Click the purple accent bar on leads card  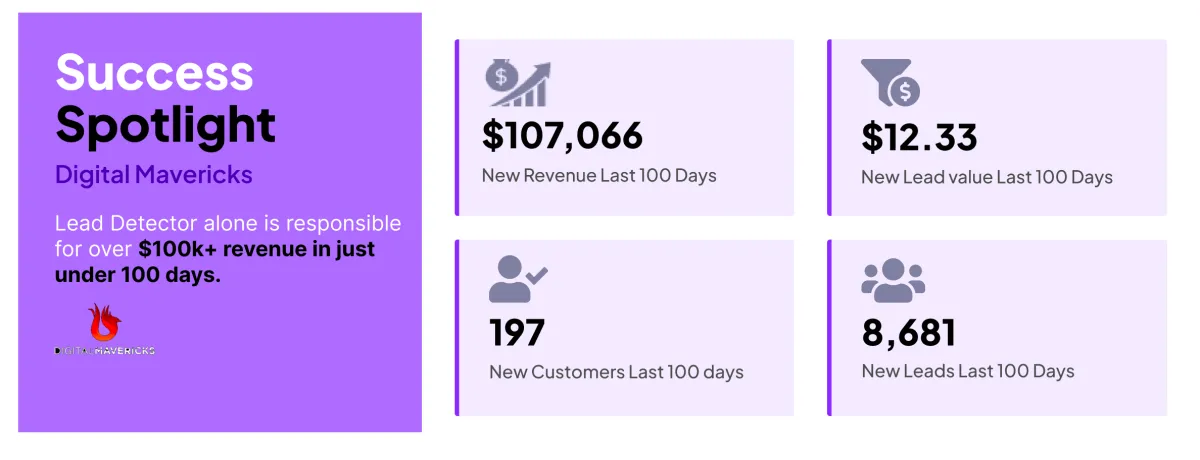pos(829,327)
